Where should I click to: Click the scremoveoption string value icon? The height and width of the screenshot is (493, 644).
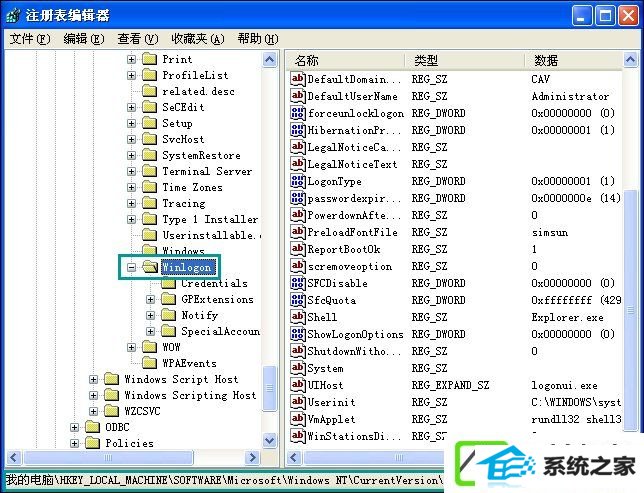point(298,266)
